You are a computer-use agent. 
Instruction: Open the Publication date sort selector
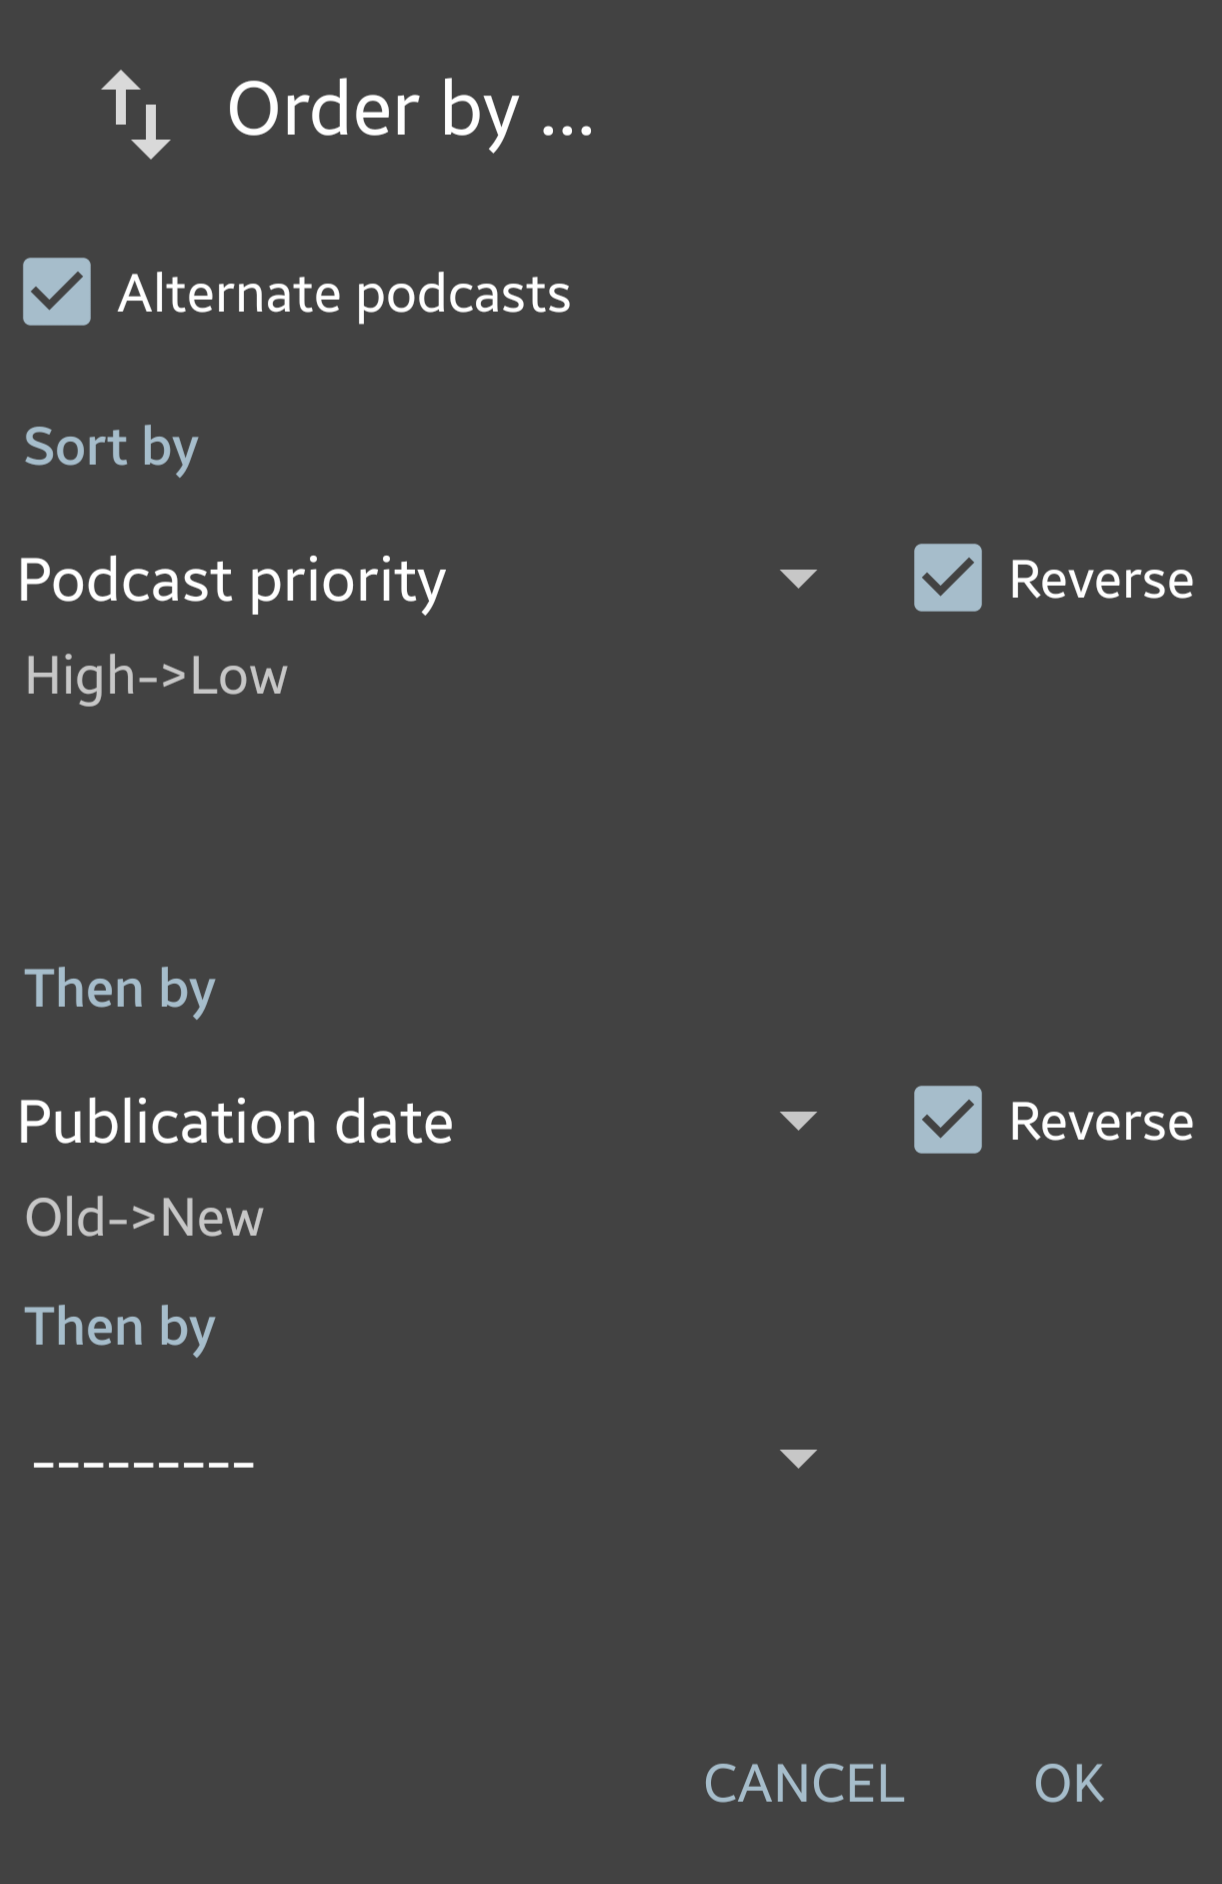pyautogui.click(x=235, y=1121)
